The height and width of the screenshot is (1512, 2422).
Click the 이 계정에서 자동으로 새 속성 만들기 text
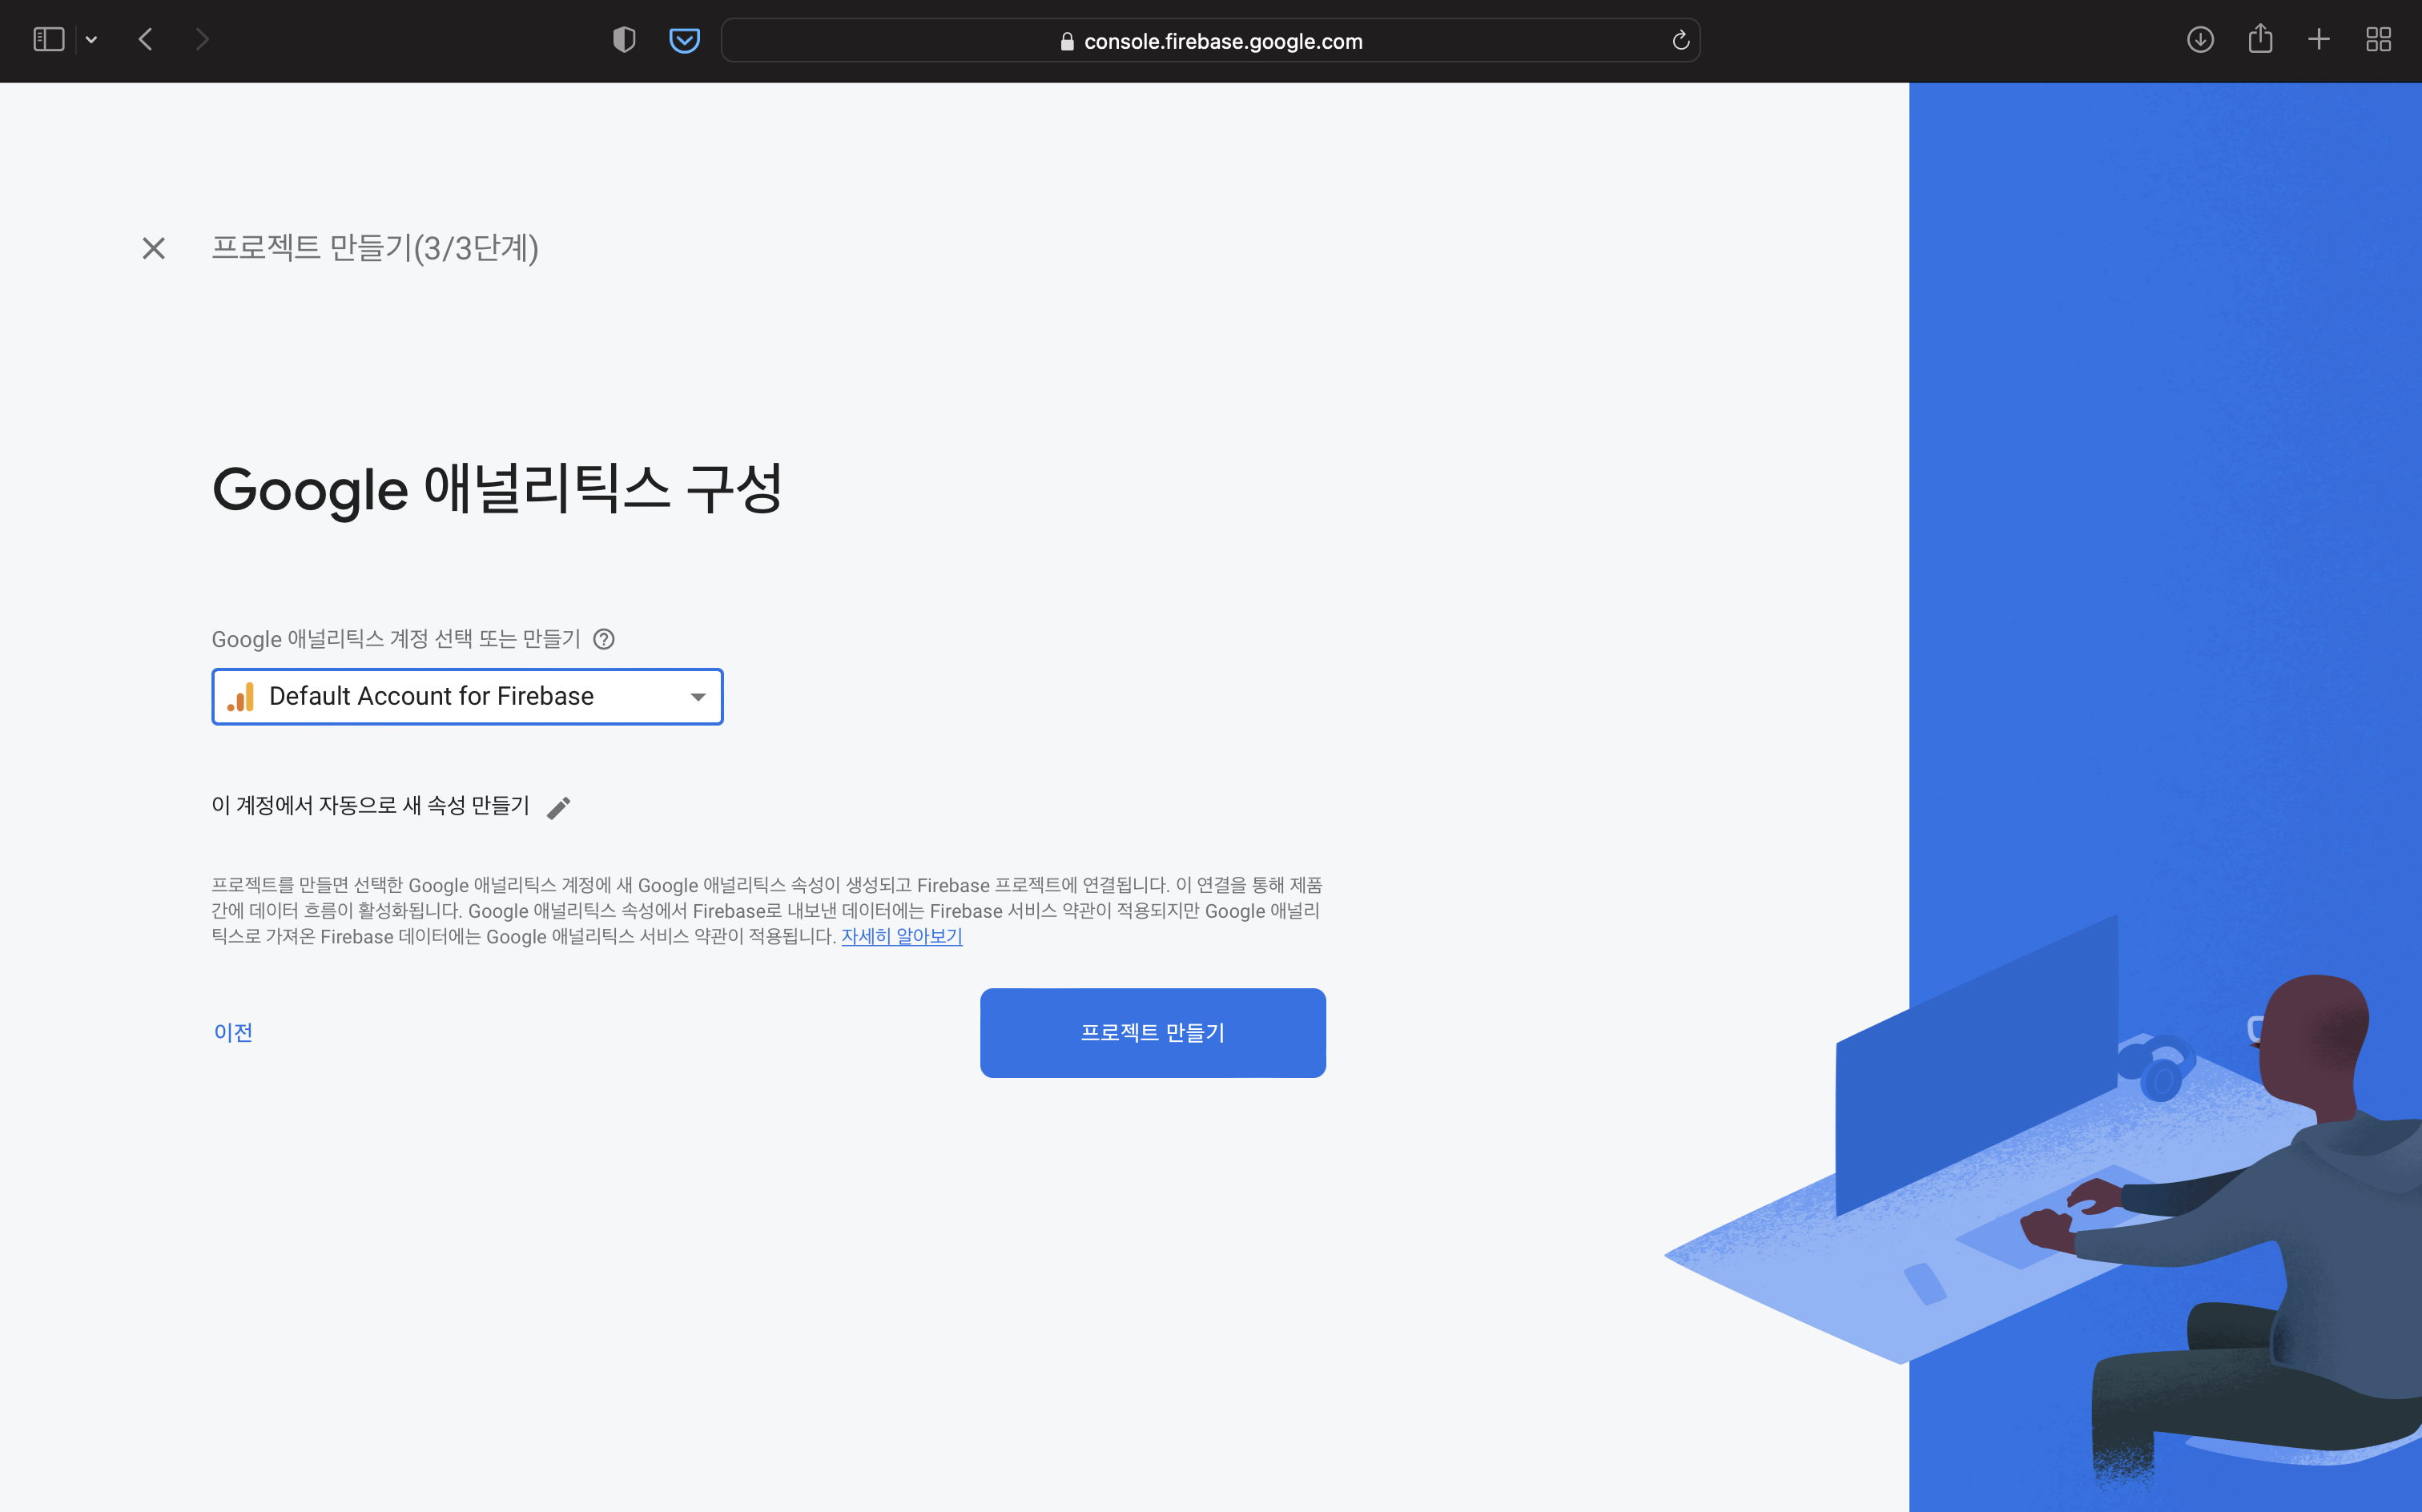tap(370, 805)
